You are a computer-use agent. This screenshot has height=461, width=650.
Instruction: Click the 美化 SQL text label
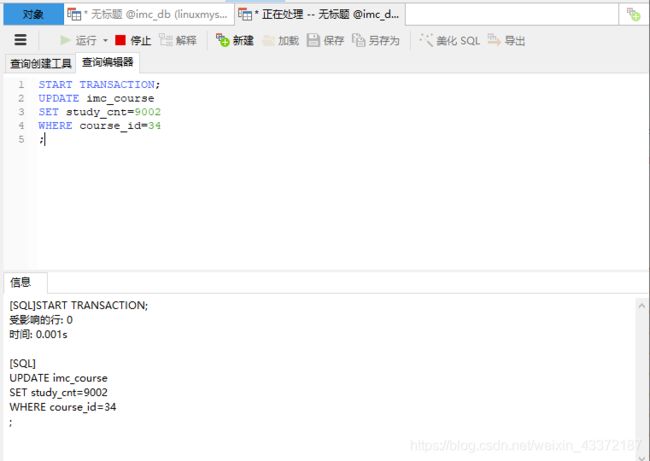[458, 41]
